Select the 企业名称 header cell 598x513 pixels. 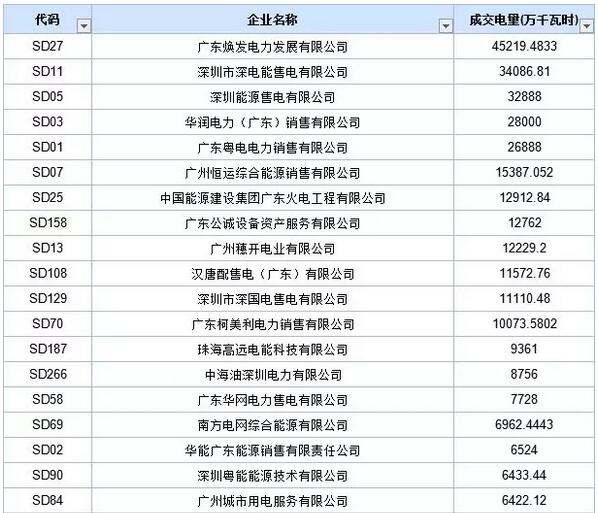272,19
